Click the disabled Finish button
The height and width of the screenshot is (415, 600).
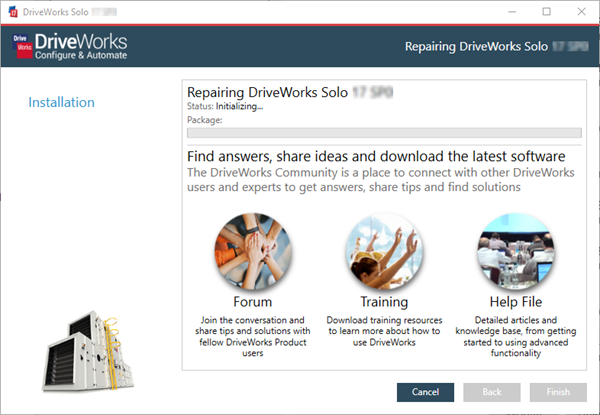pos(558,392)
